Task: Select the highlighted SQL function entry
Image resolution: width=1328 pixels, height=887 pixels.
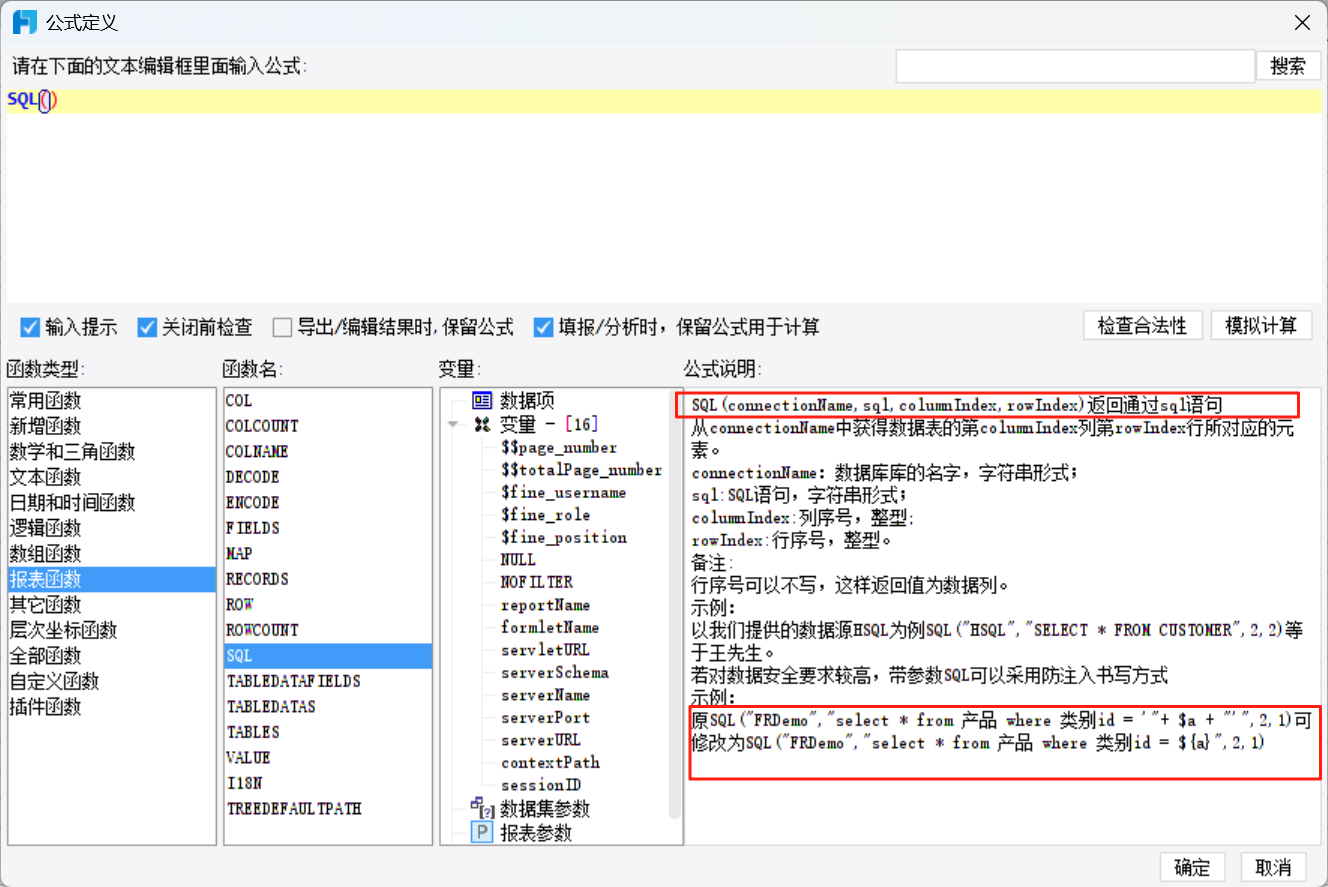Action: [328, 656]
